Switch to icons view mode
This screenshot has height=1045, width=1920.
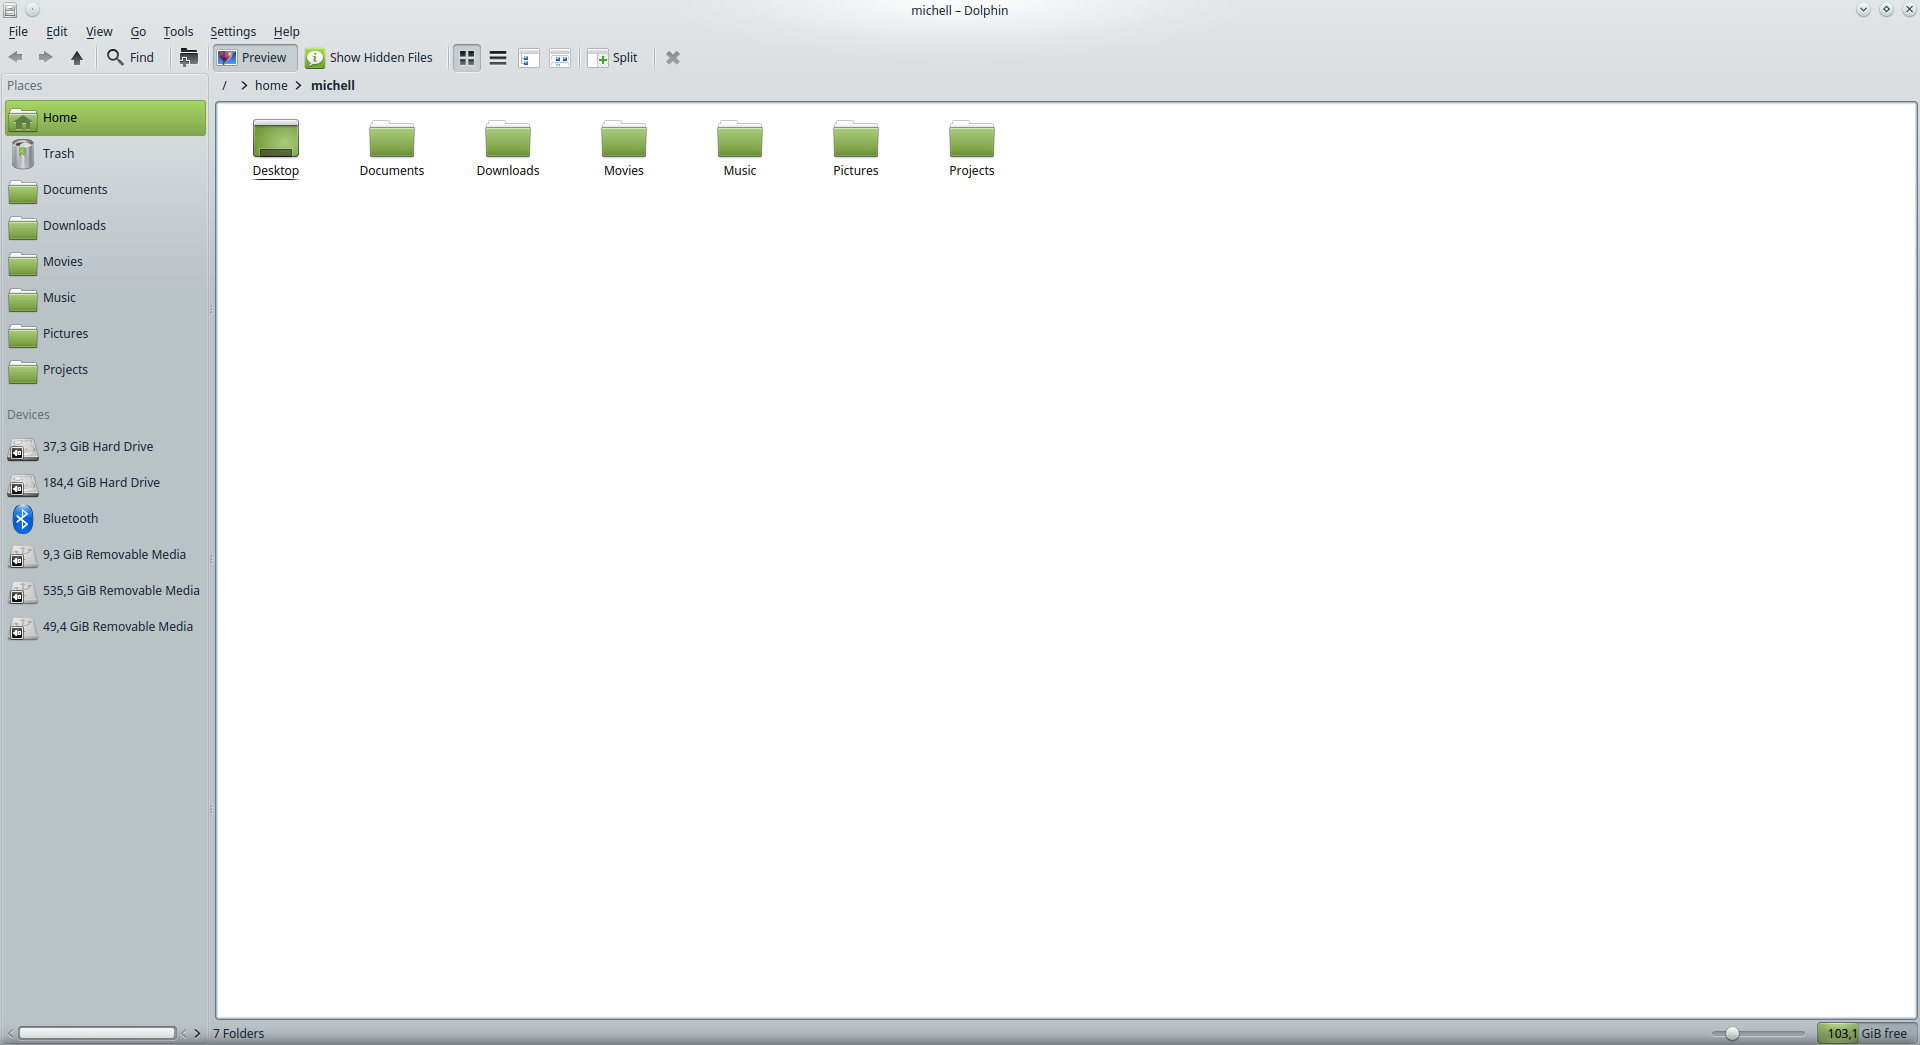click(467, 58)
